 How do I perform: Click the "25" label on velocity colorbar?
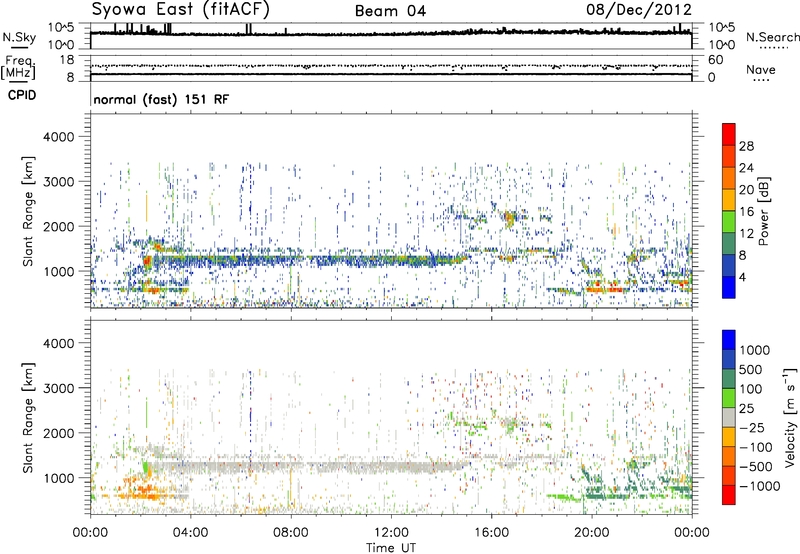746,408
